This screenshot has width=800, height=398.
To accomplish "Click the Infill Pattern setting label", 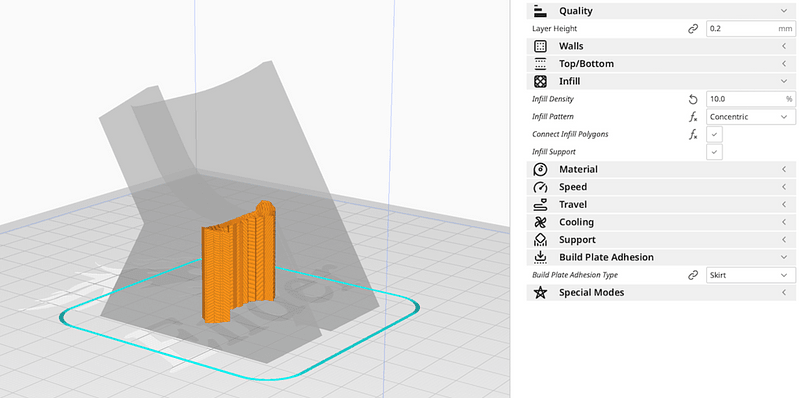I will 553,117.
